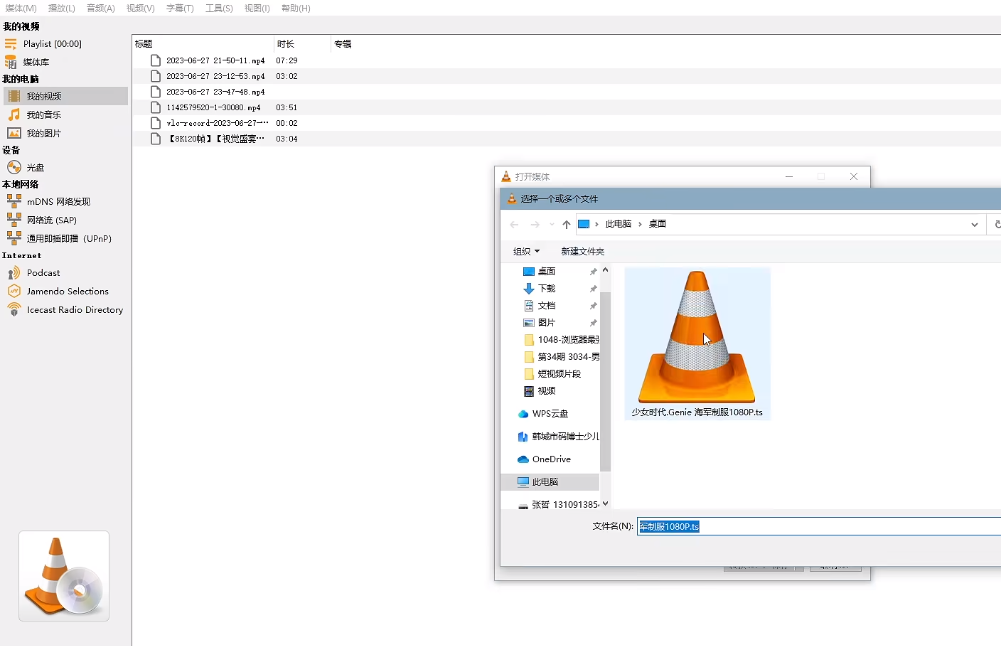
Task: Open recent locations dropdown beside forward arrow
Action: [551, 225]
